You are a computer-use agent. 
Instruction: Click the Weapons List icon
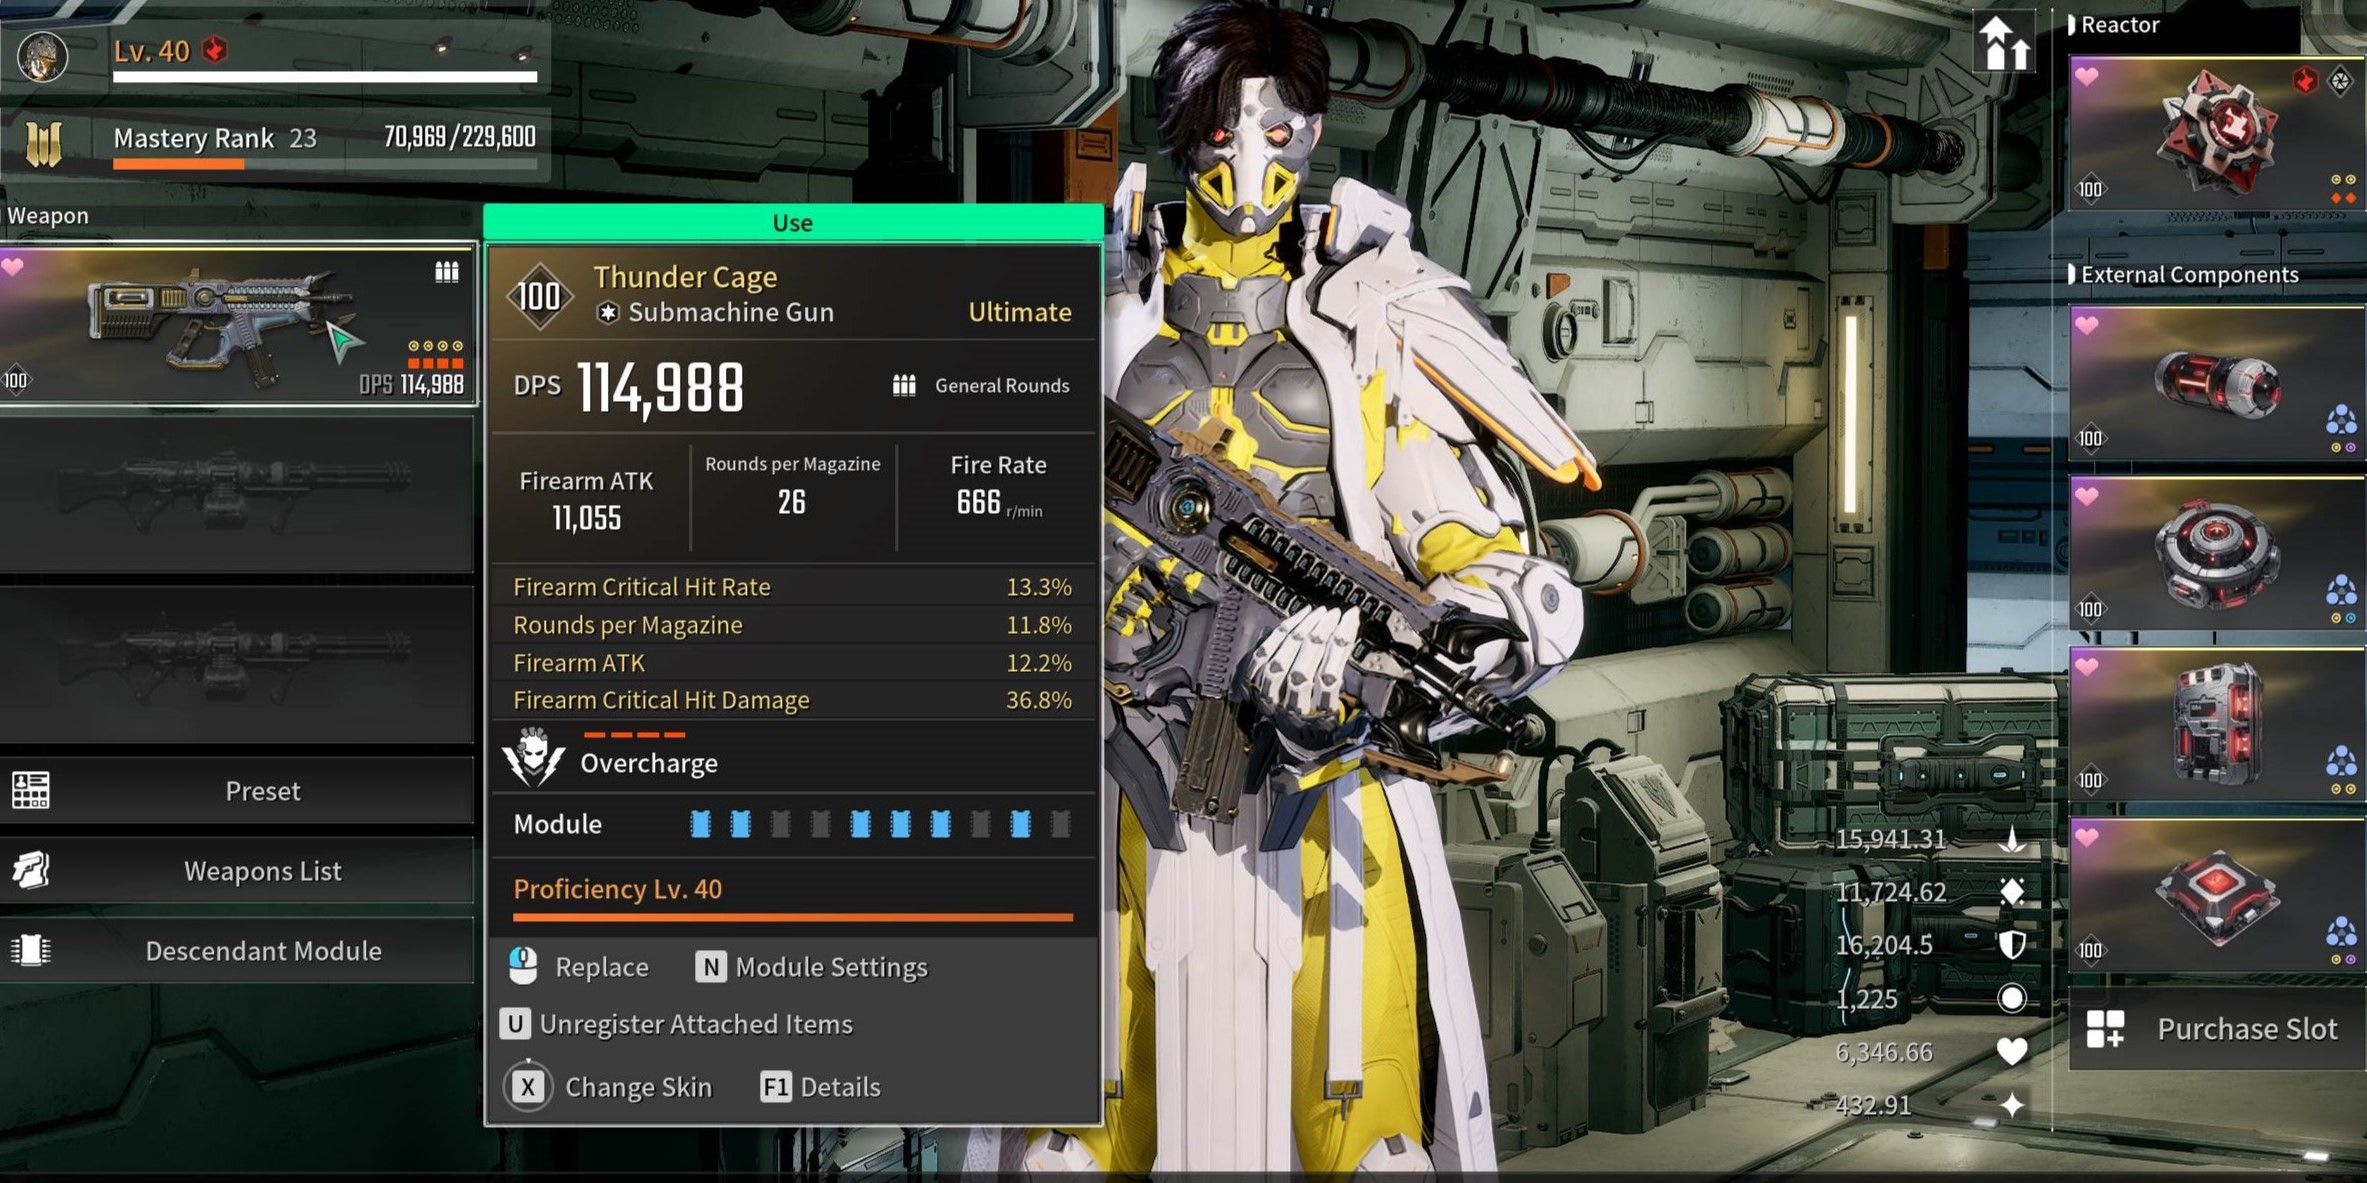click(30, 871)
